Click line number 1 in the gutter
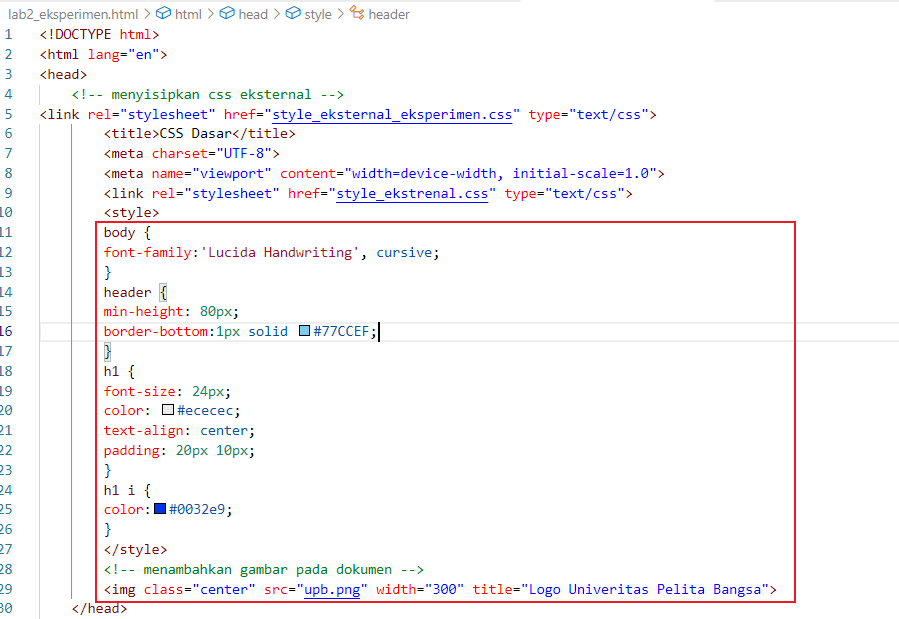Screen dimensions: 899x619 [x=8, y=33]
